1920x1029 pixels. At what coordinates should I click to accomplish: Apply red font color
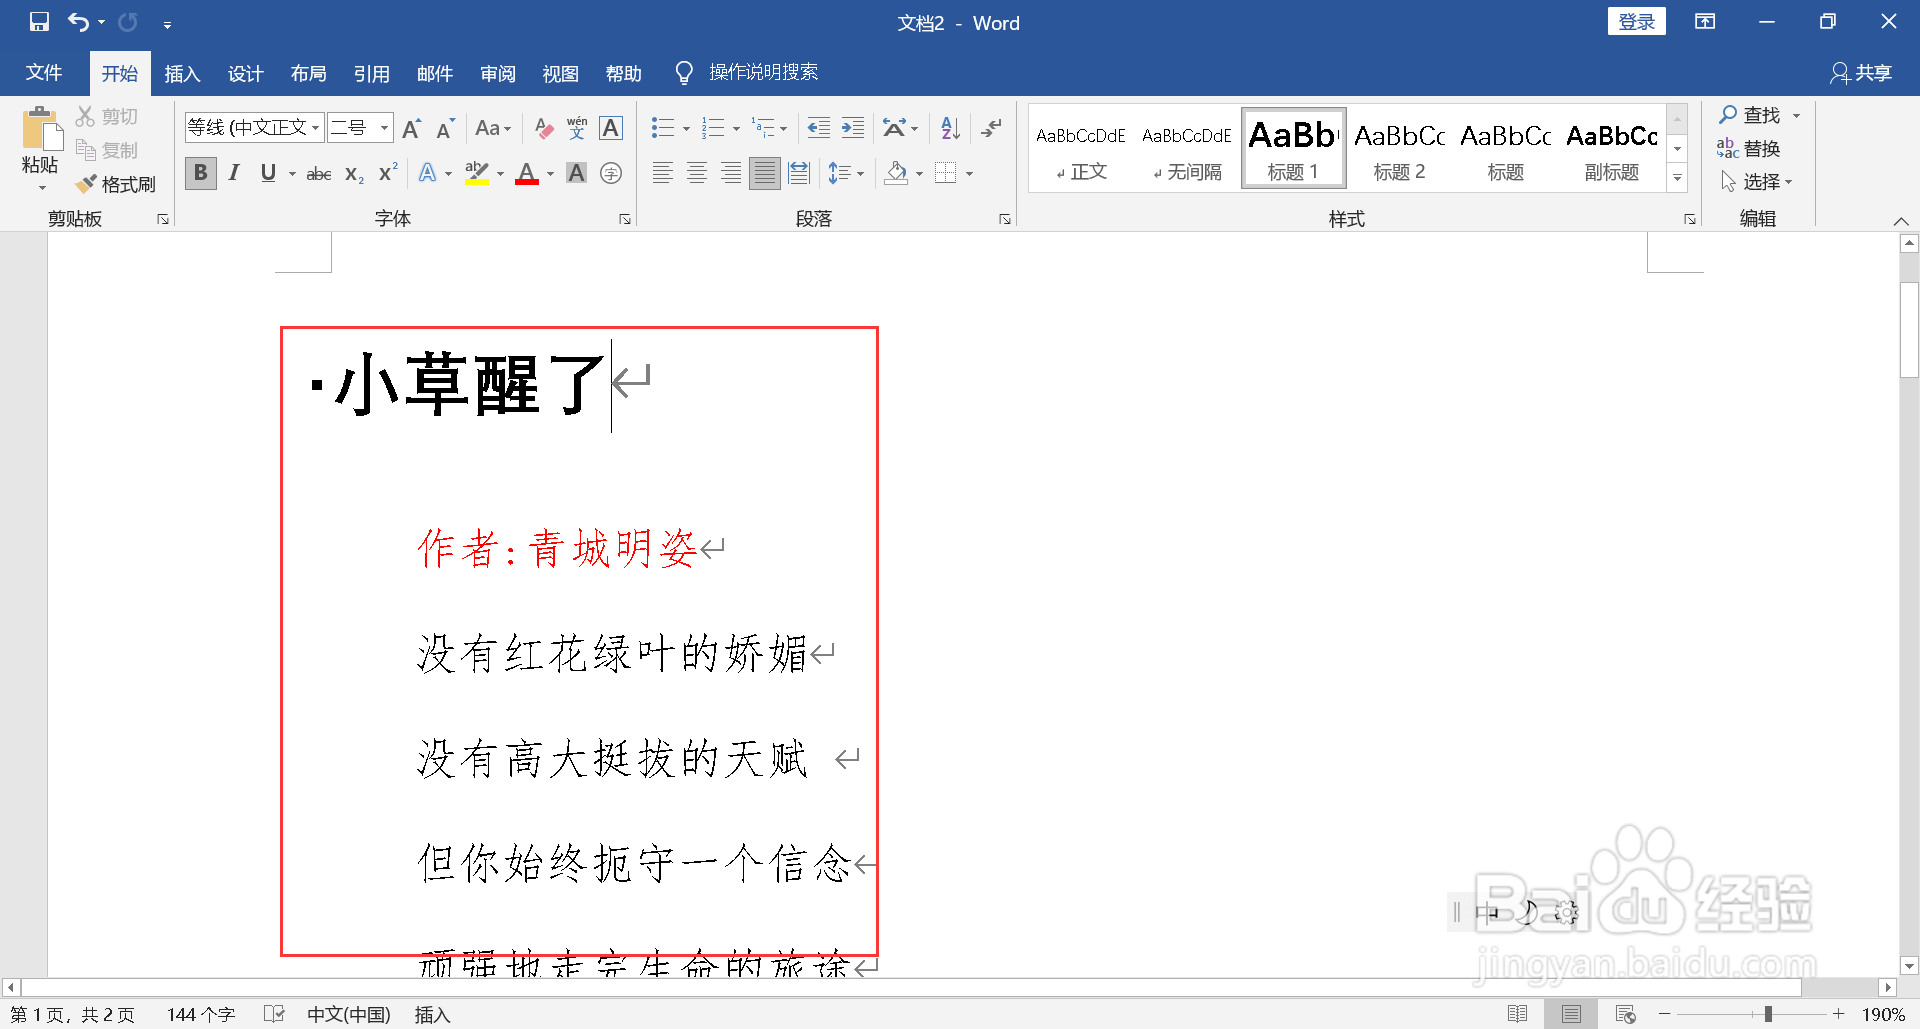point(527,174)
